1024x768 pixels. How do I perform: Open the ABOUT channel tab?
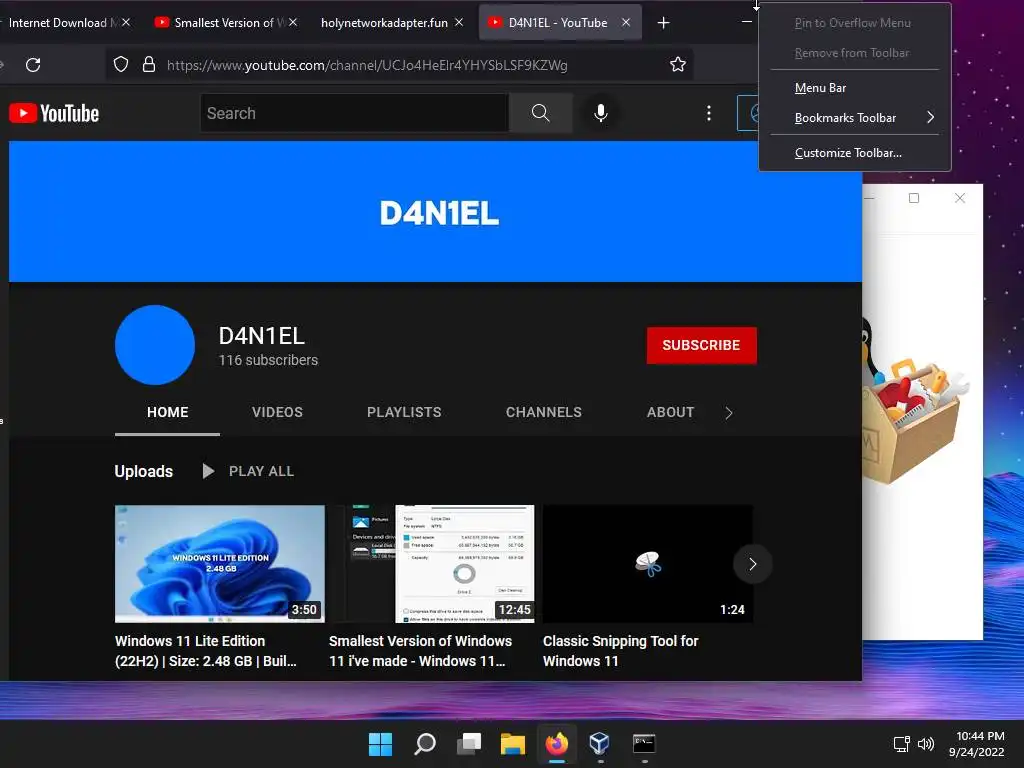click(670, 412)
